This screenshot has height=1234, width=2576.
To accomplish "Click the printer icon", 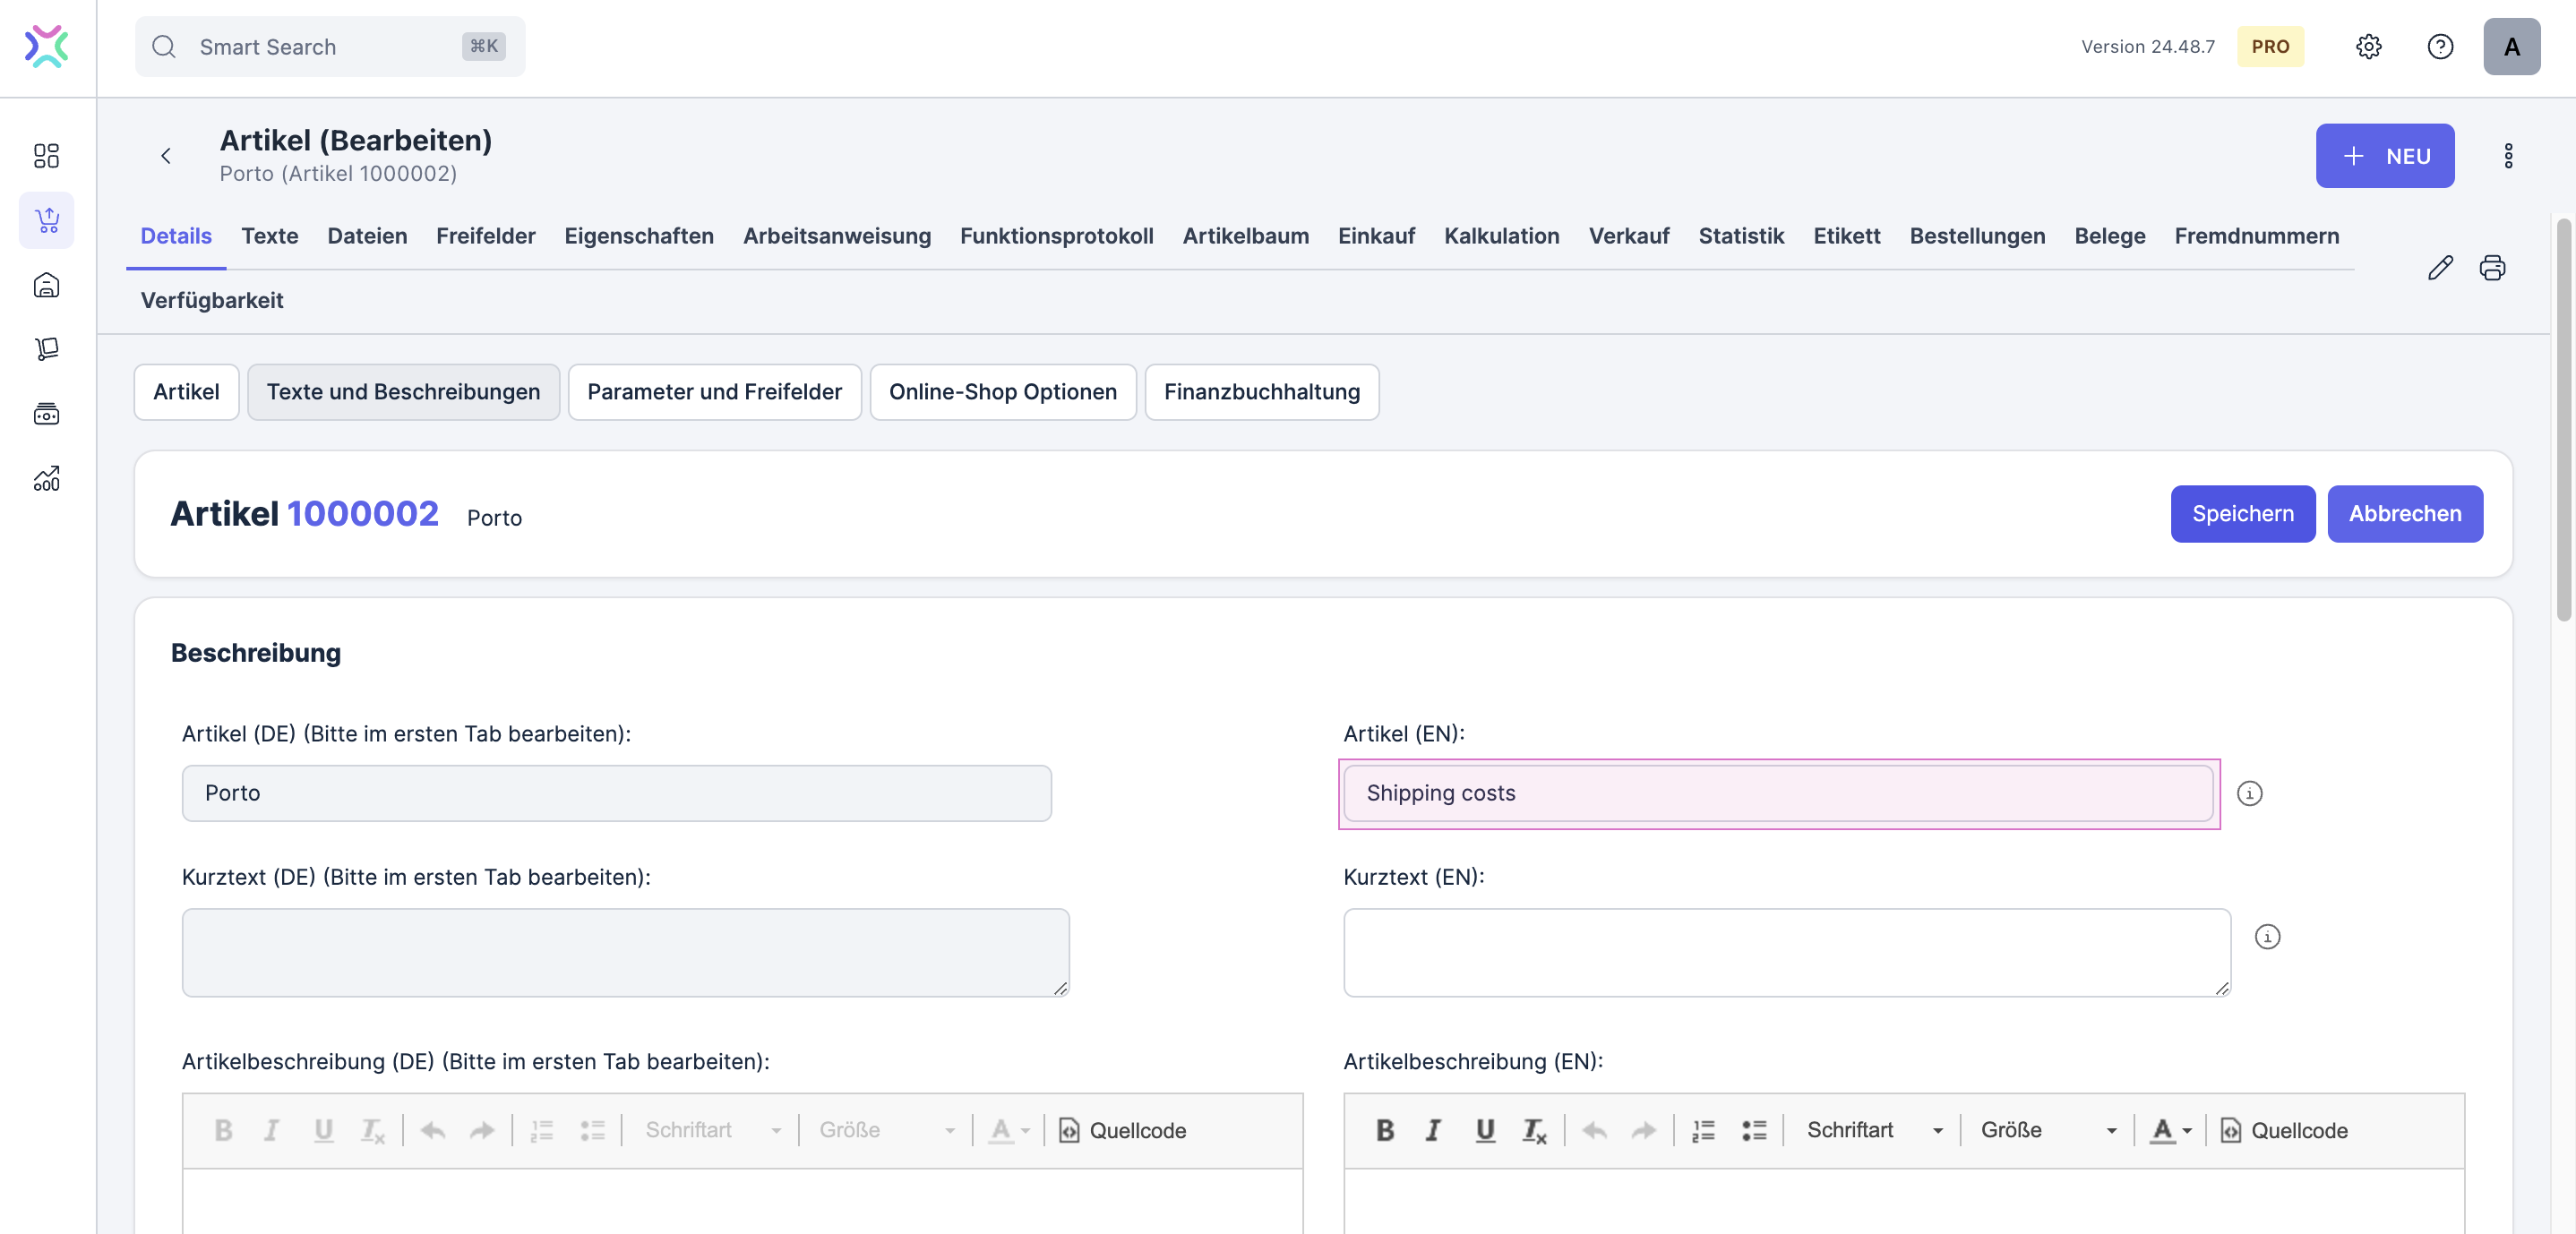I will point(2492,268).
